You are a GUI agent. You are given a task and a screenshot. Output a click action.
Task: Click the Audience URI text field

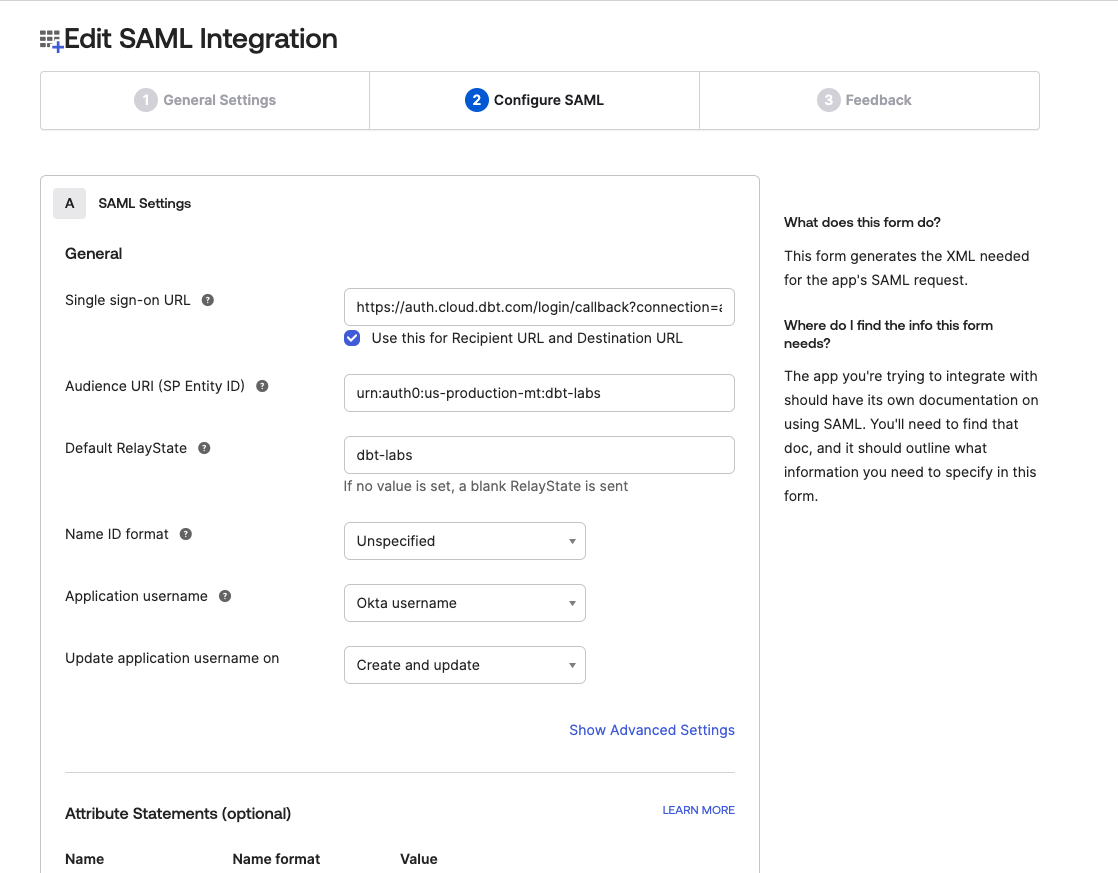pos(539,393)
